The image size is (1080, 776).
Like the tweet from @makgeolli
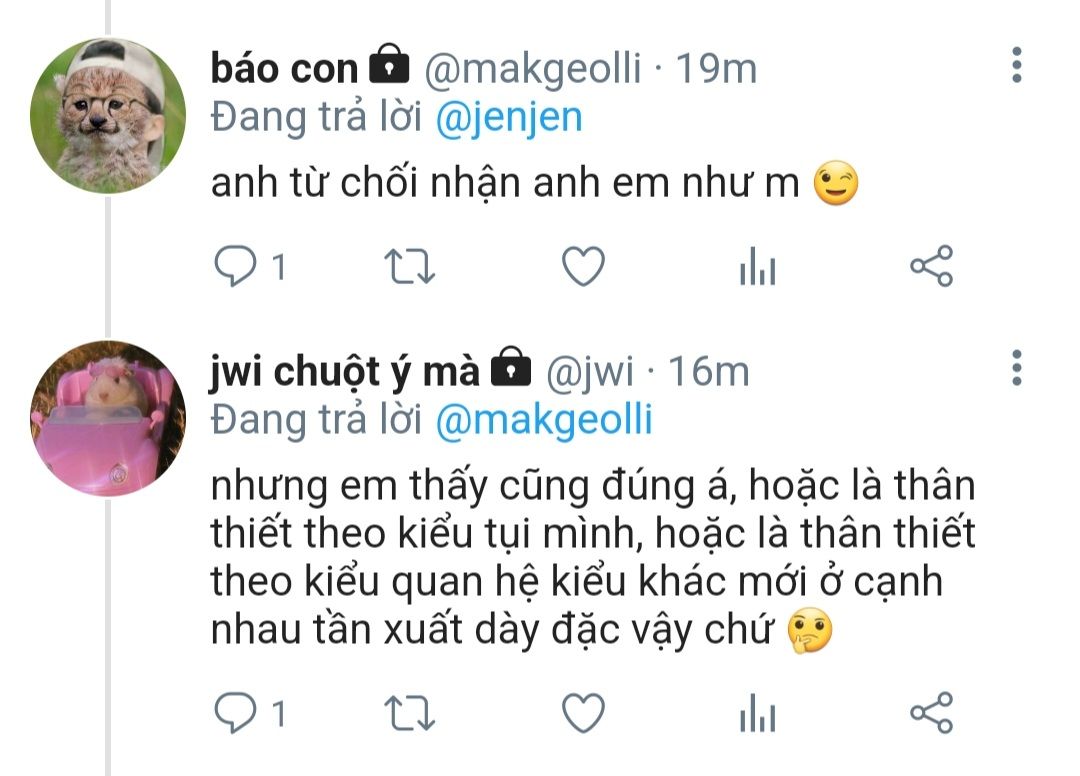(x=583, y=266)
